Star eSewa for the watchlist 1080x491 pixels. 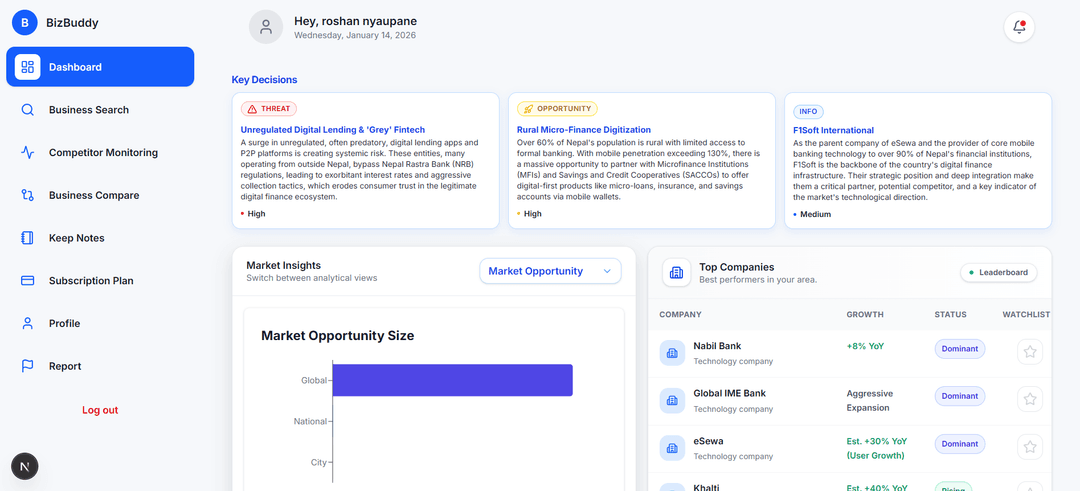tap(1030, 447)
